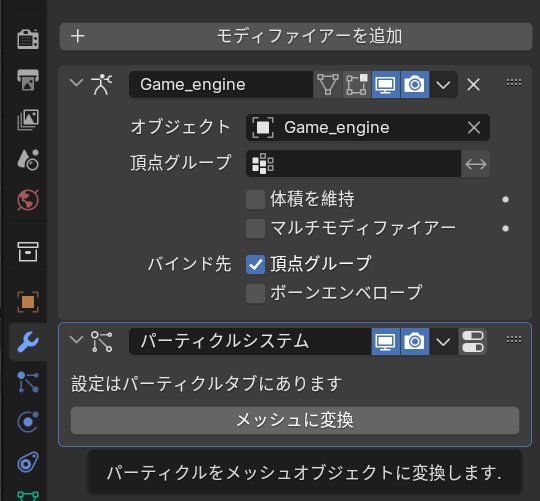Open the Output properties tab
Screen dimensions: 540x501
(28, 80)
